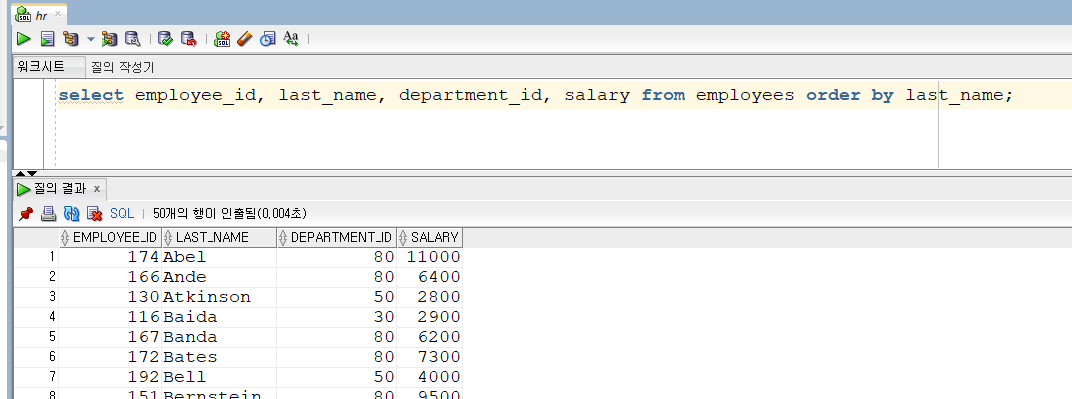Click into the SQL editor statement line

pyautogui.click(x=535, y=95)
